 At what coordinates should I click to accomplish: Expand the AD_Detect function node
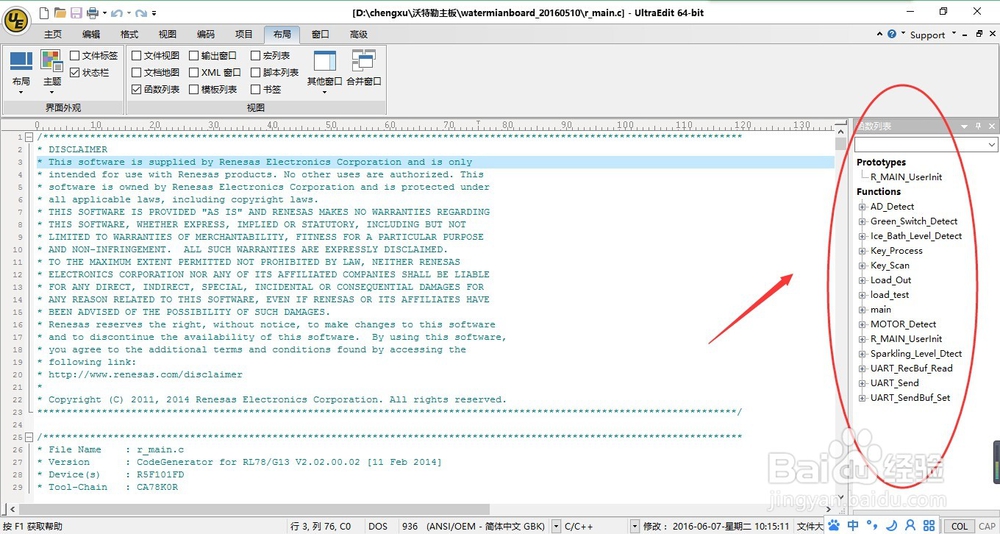(x=863, y=207)
